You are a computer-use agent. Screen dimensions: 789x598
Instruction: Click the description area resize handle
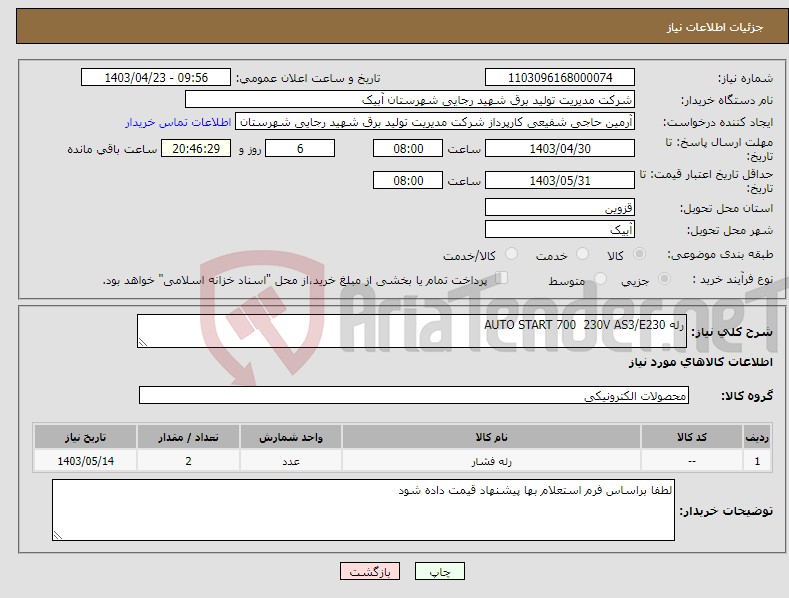(x=143, y=342)
